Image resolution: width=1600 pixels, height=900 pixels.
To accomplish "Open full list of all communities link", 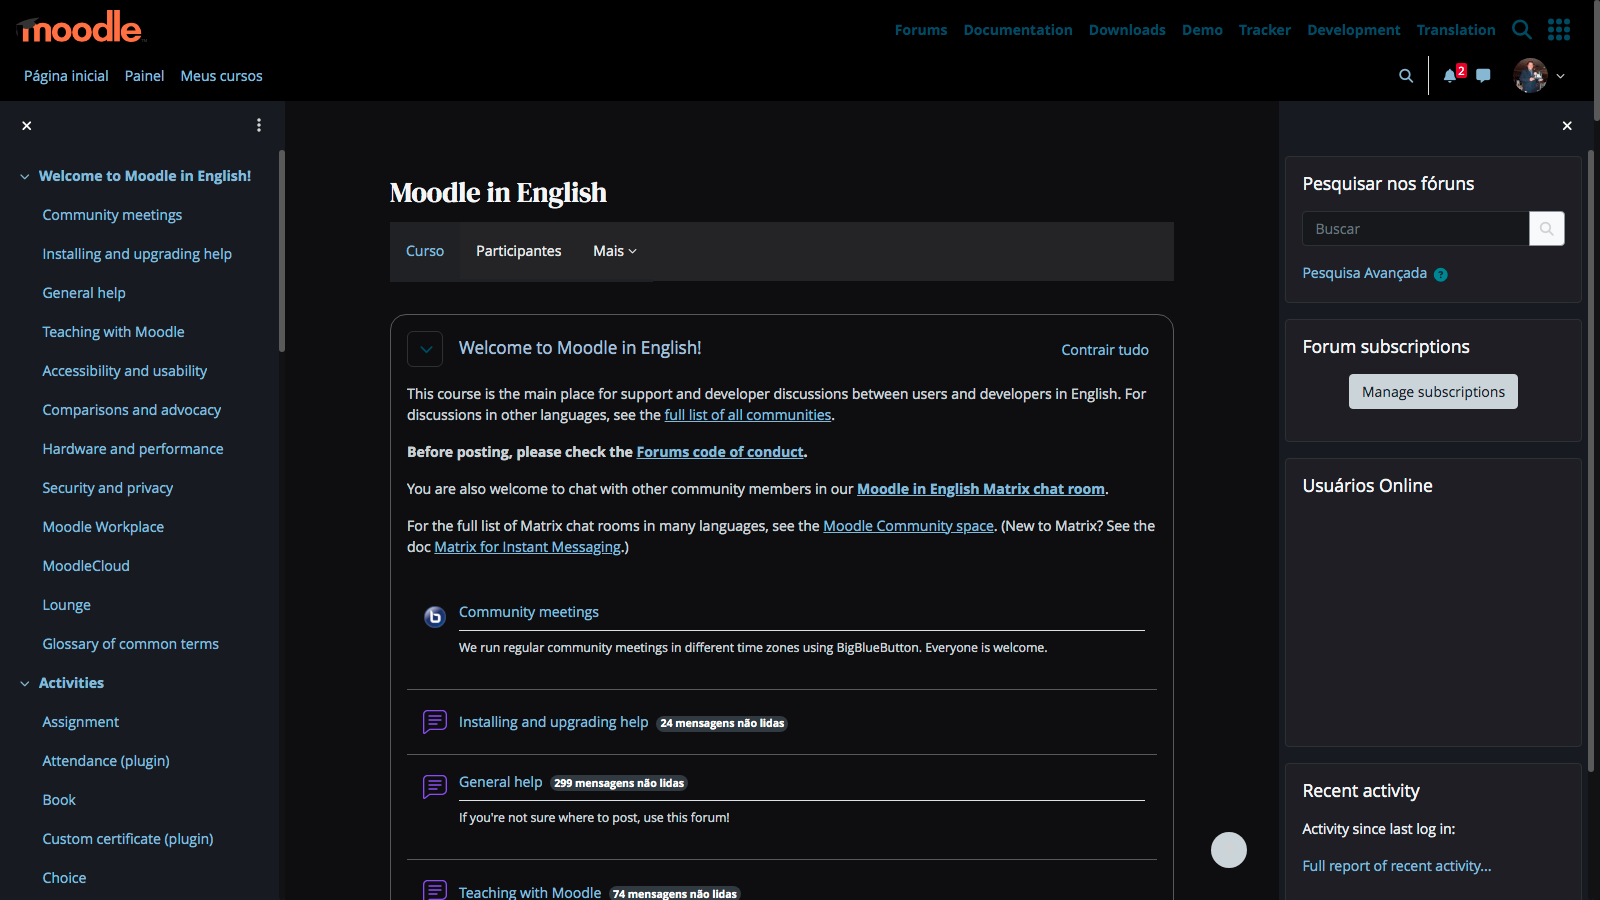I will pos(748,415).
